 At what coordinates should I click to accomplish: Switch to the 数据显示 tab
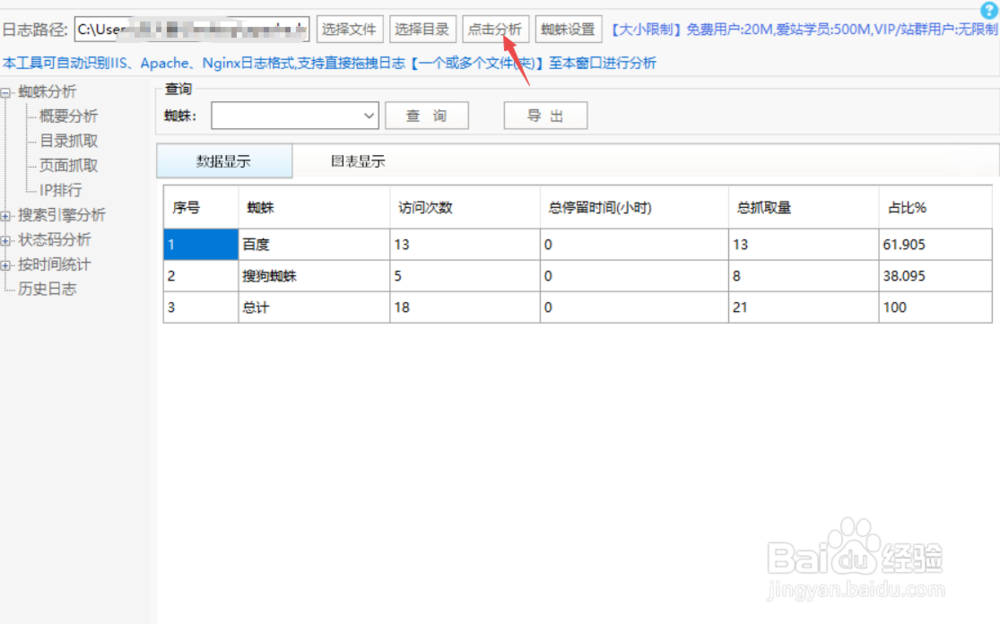[x=224, y=161]
